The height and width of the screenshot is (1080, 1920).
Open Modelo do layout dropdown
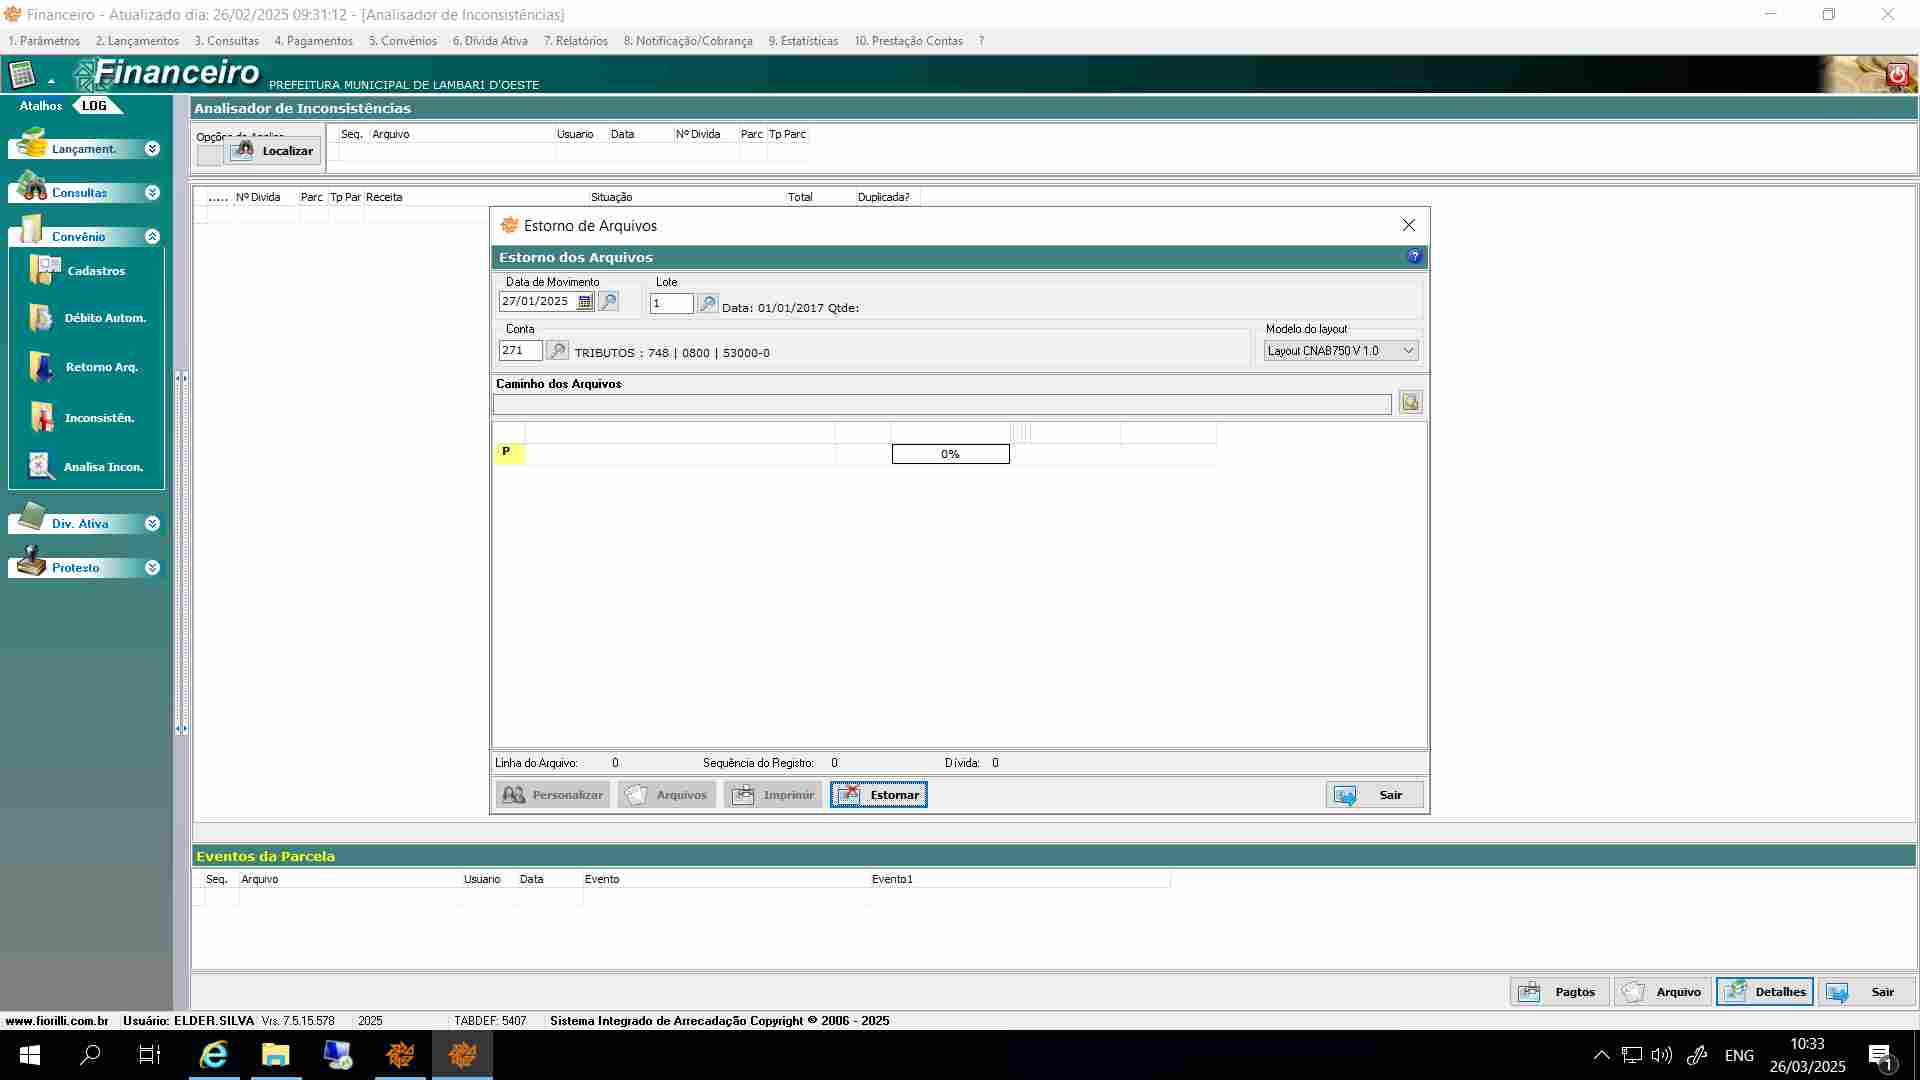point(1408,350)
